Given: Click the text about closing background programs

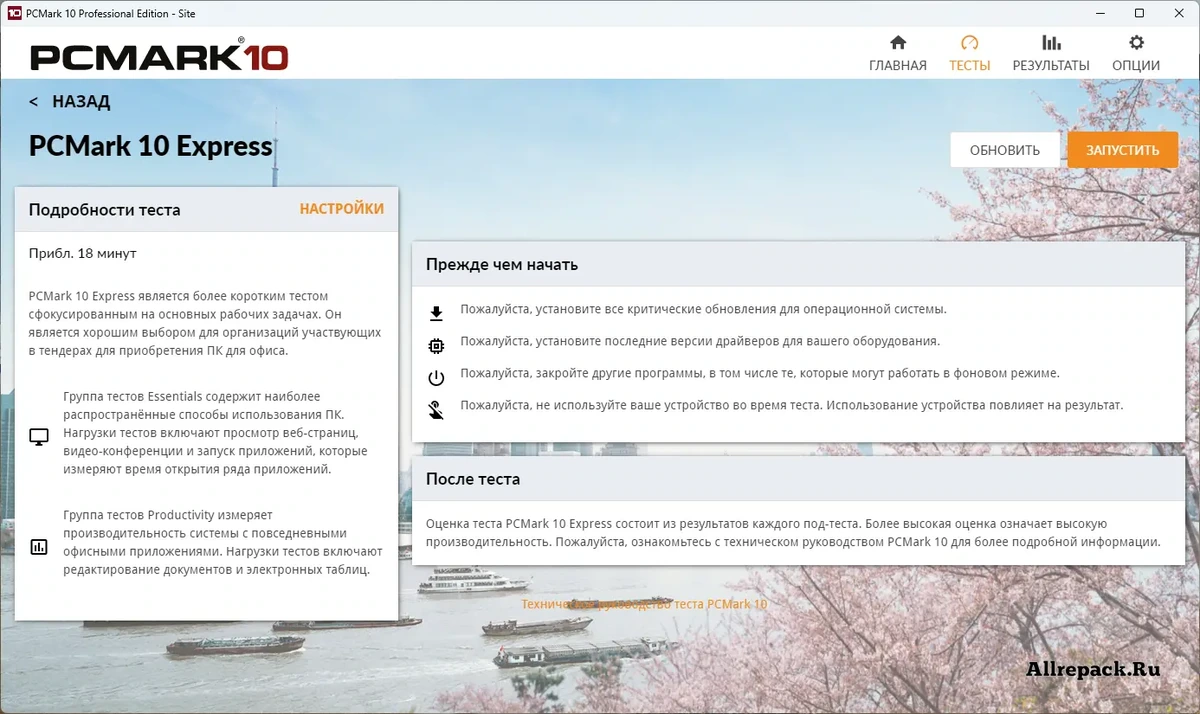Looking at the screenshot, I should [760, 373].
